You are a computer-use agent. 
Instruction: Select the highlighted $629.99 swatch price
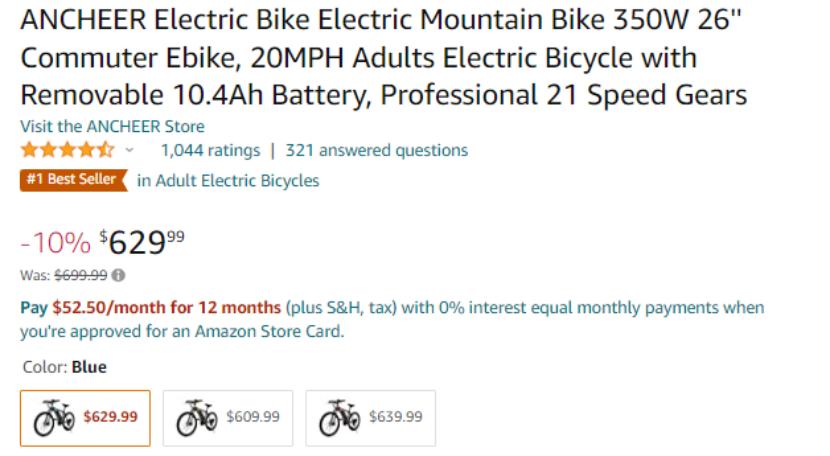click(x=110, y=417)
